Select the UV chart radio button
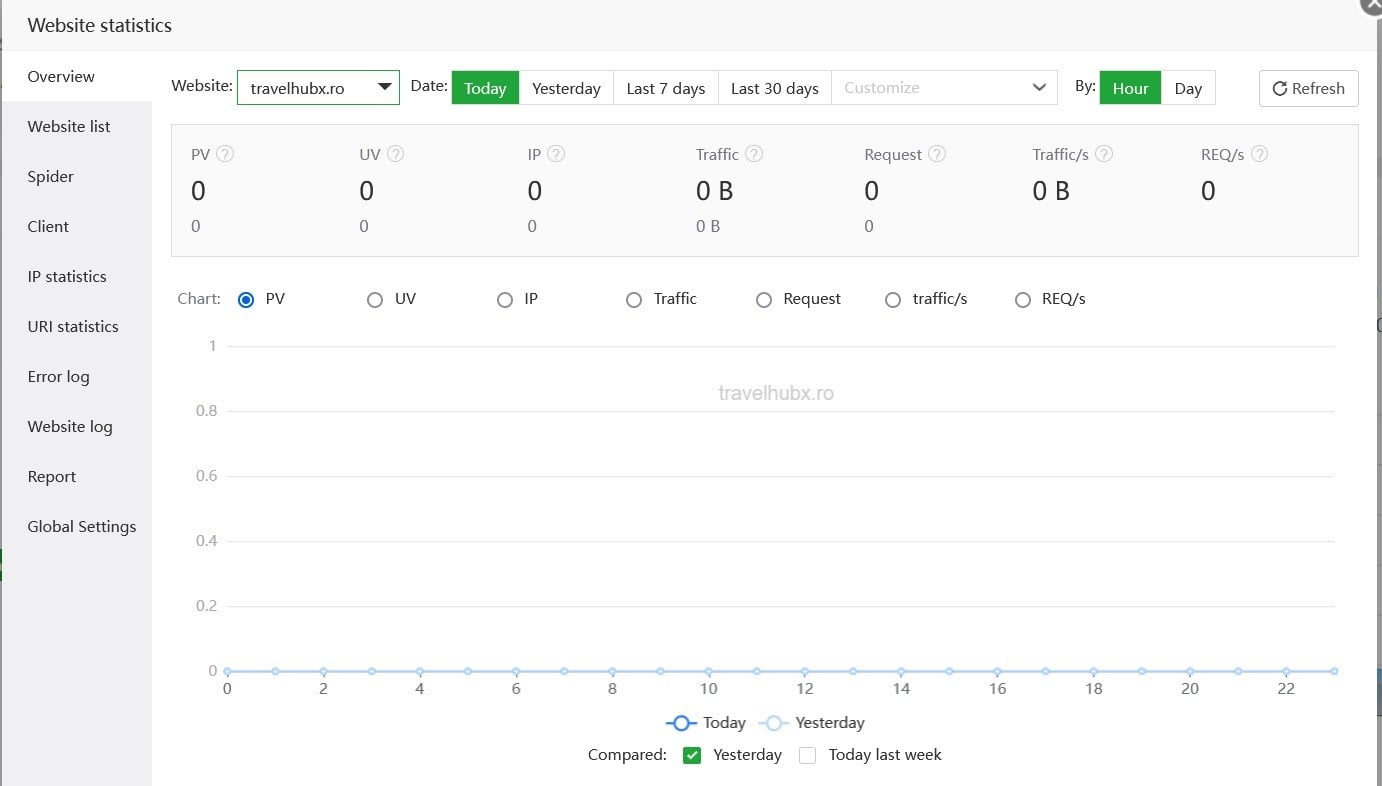This screenshot has width=1382, height=786. (x=375, y=300)
